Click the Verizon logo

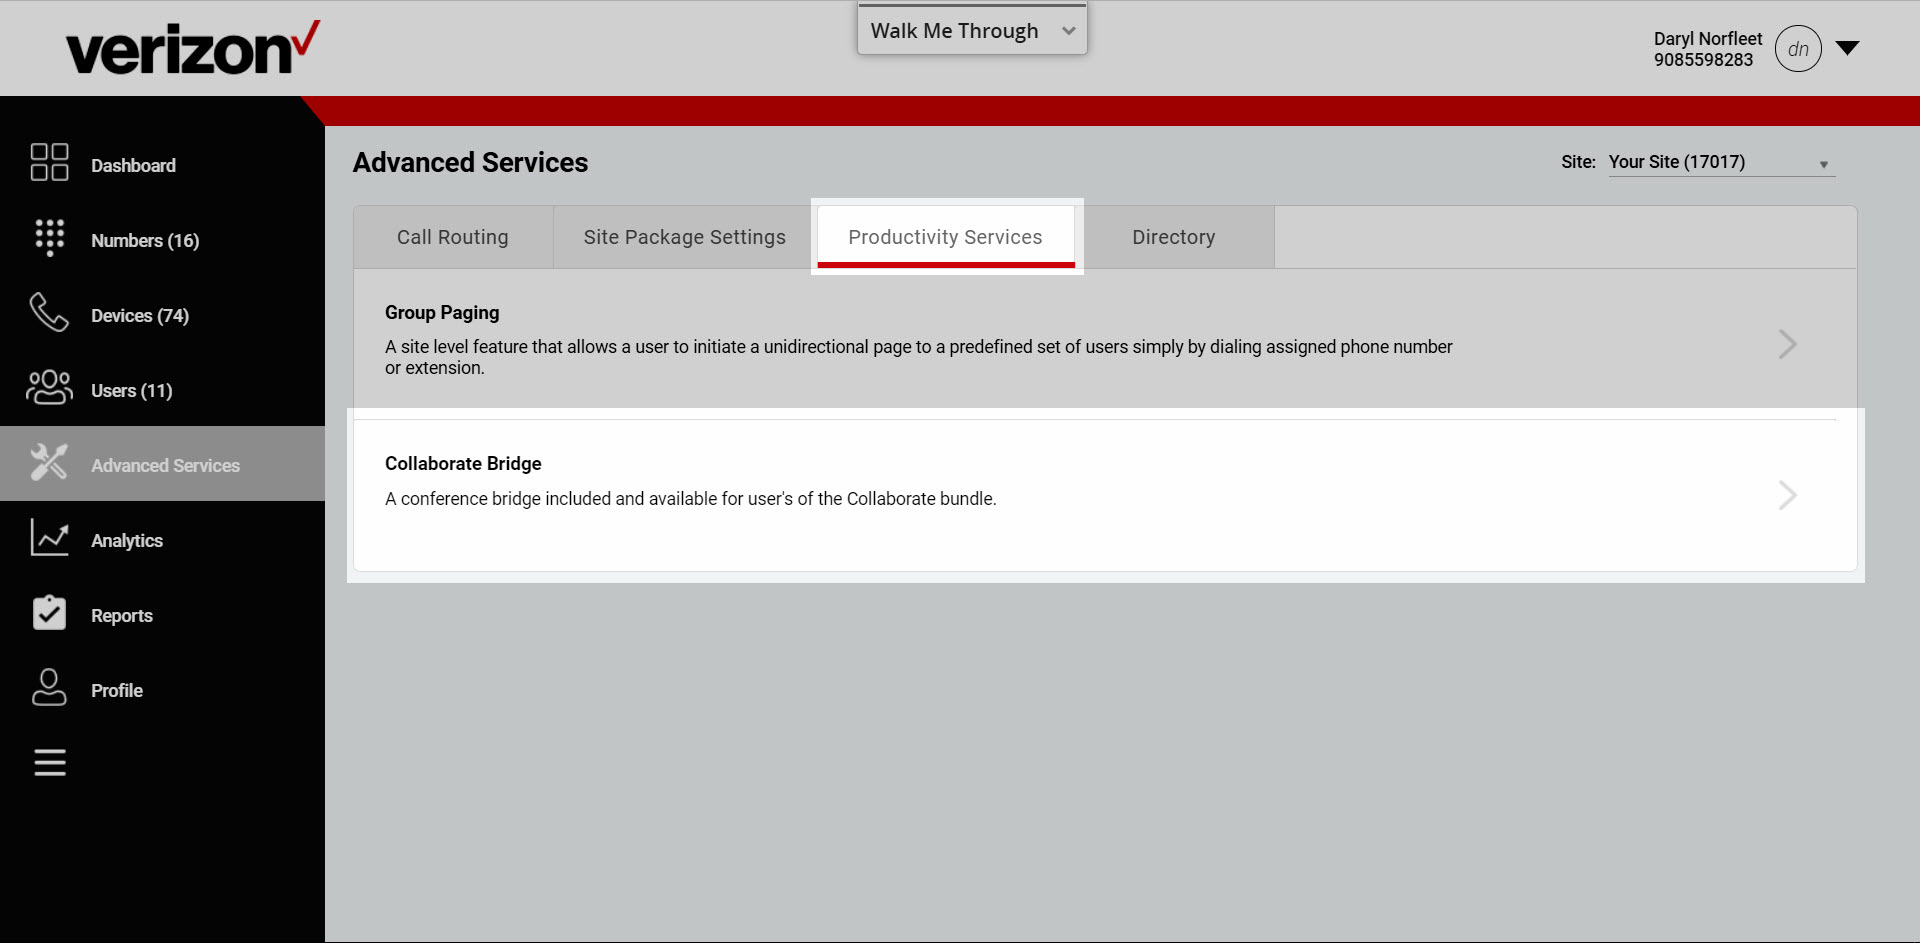tap(193, 48)
